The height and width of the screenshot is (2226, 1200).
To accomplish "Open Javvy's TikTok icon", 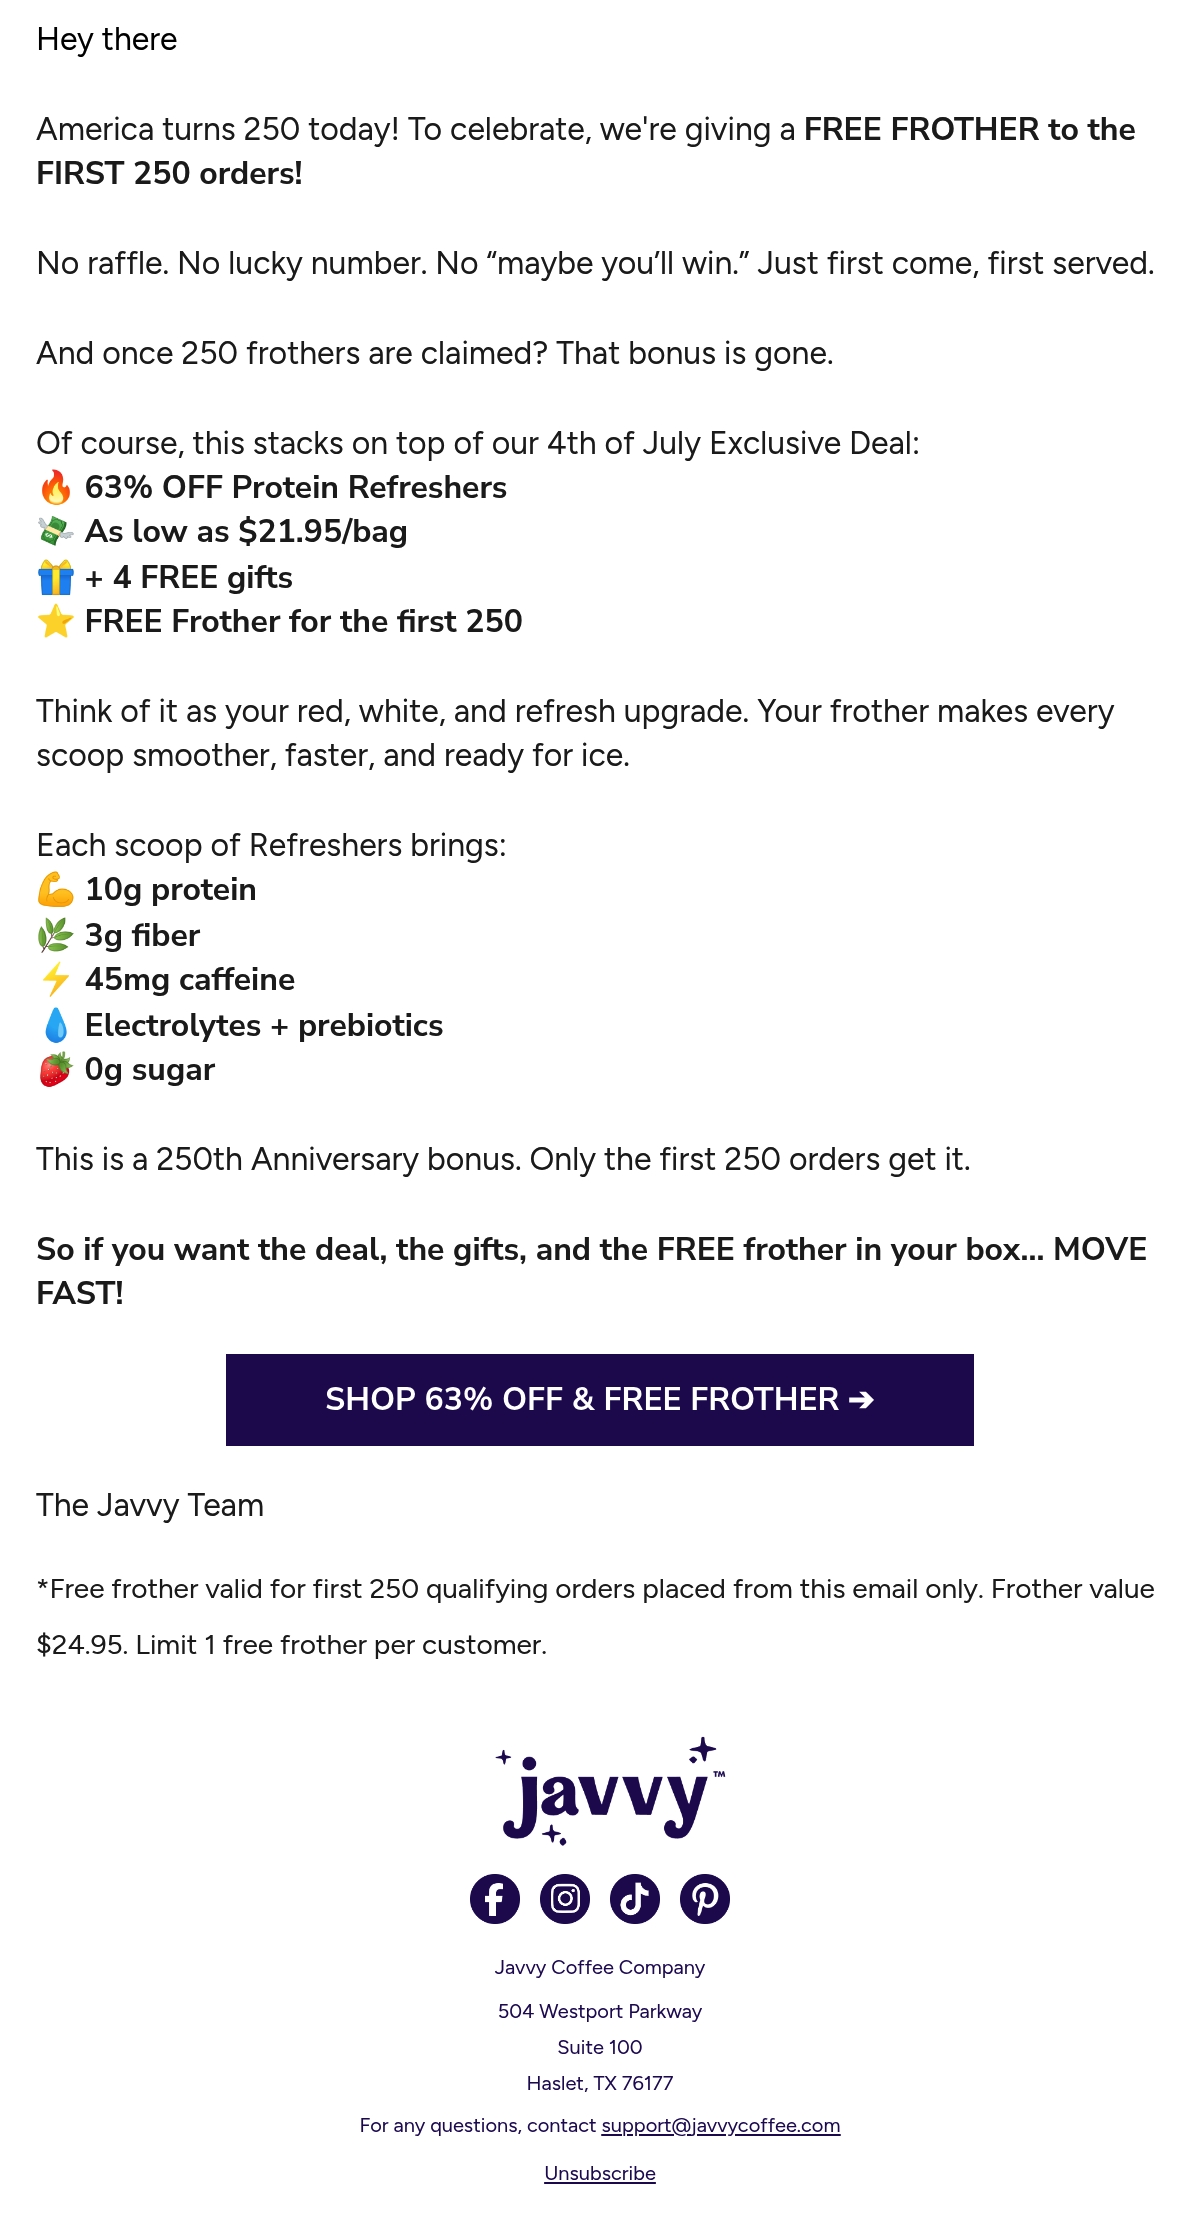I will pos(635,1899).
